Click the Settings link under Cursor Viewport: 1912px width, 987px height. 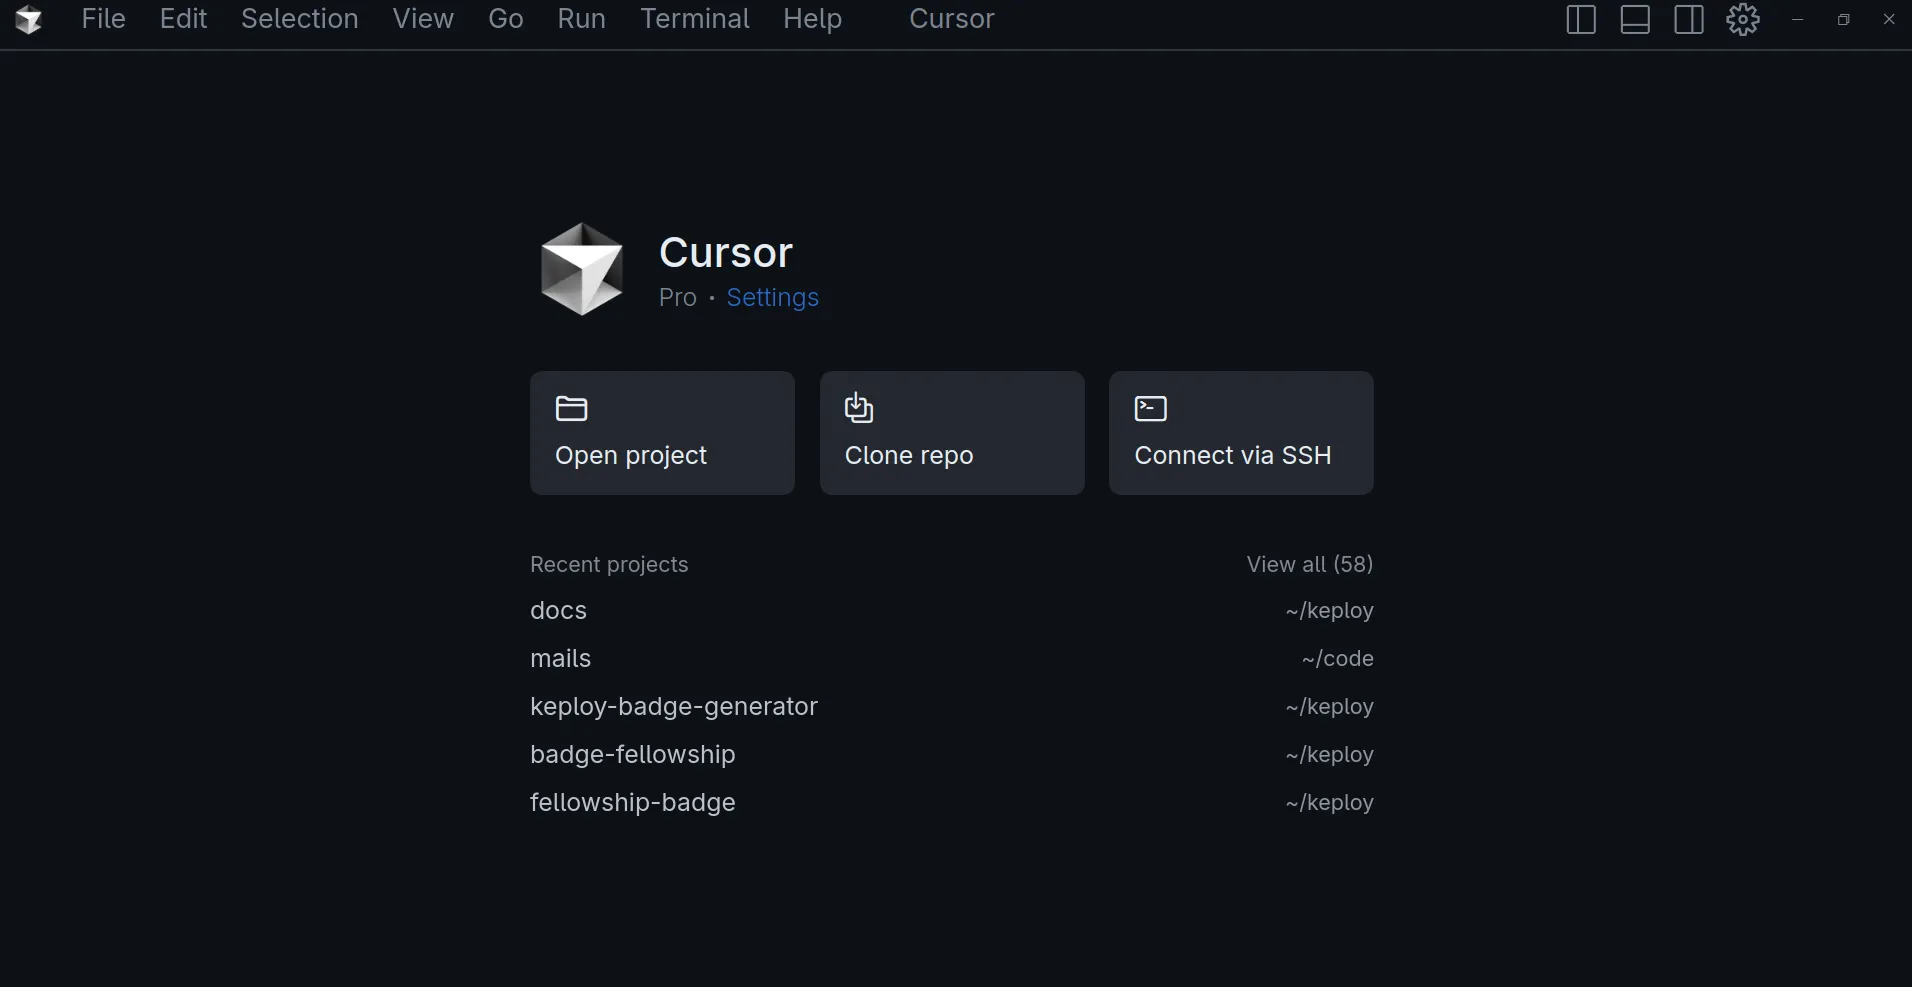[x=772, y=297]
